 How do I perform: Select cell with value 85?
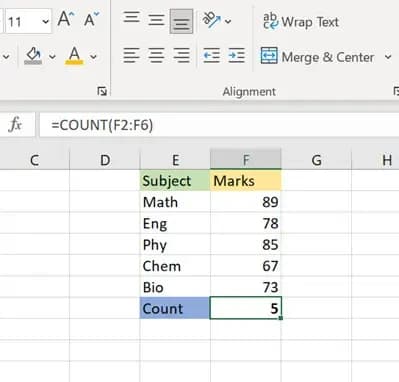point(246,245)
